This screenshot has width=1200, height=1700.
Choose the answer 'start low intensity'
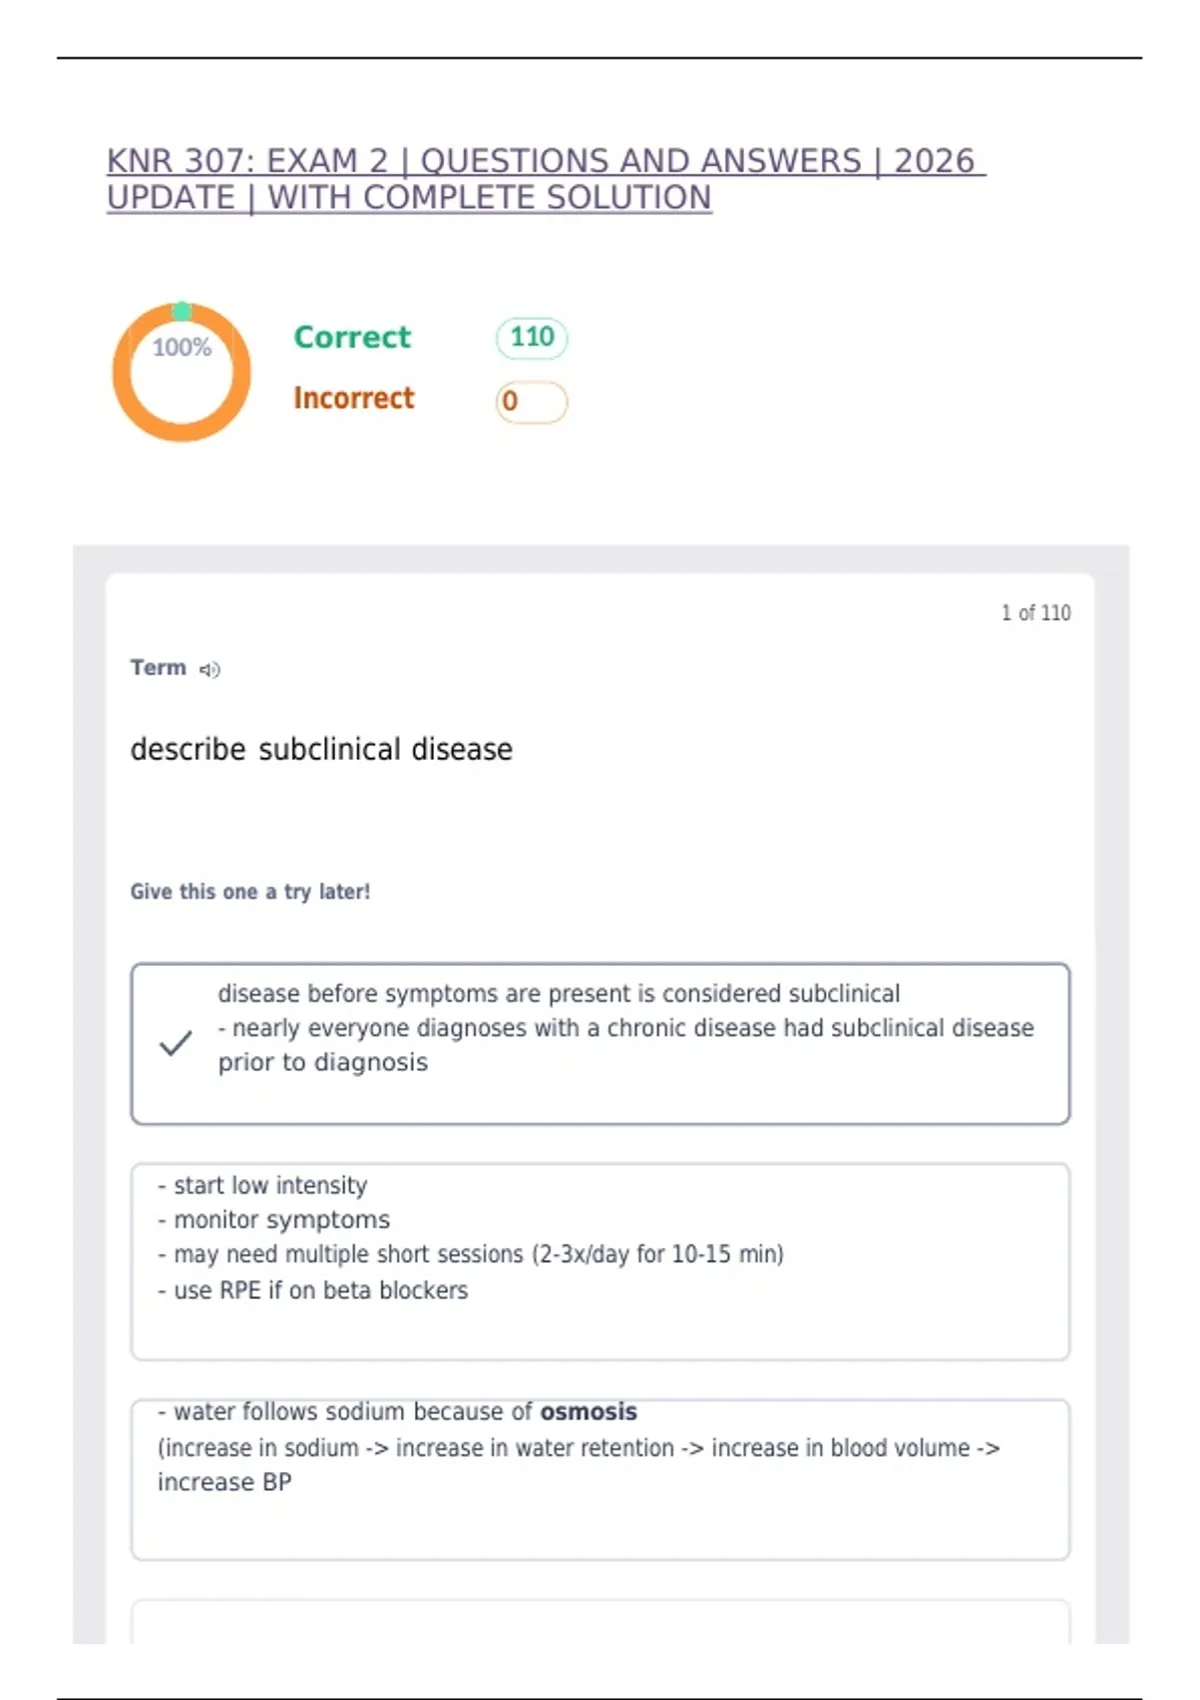coord(600,1261)
